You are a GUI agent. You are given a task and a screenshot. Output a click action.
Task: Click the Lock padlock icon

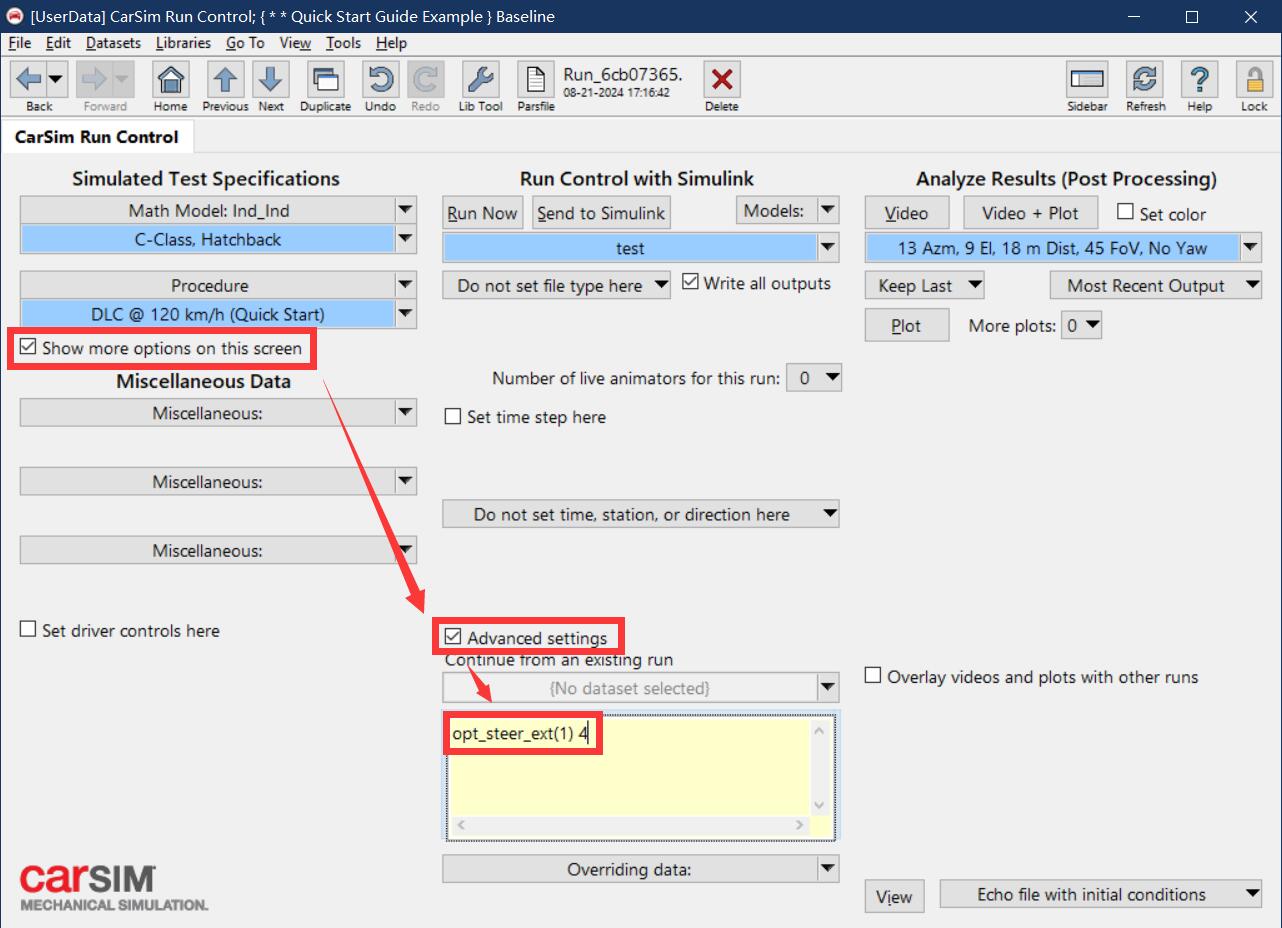(x=1254, y=79)
